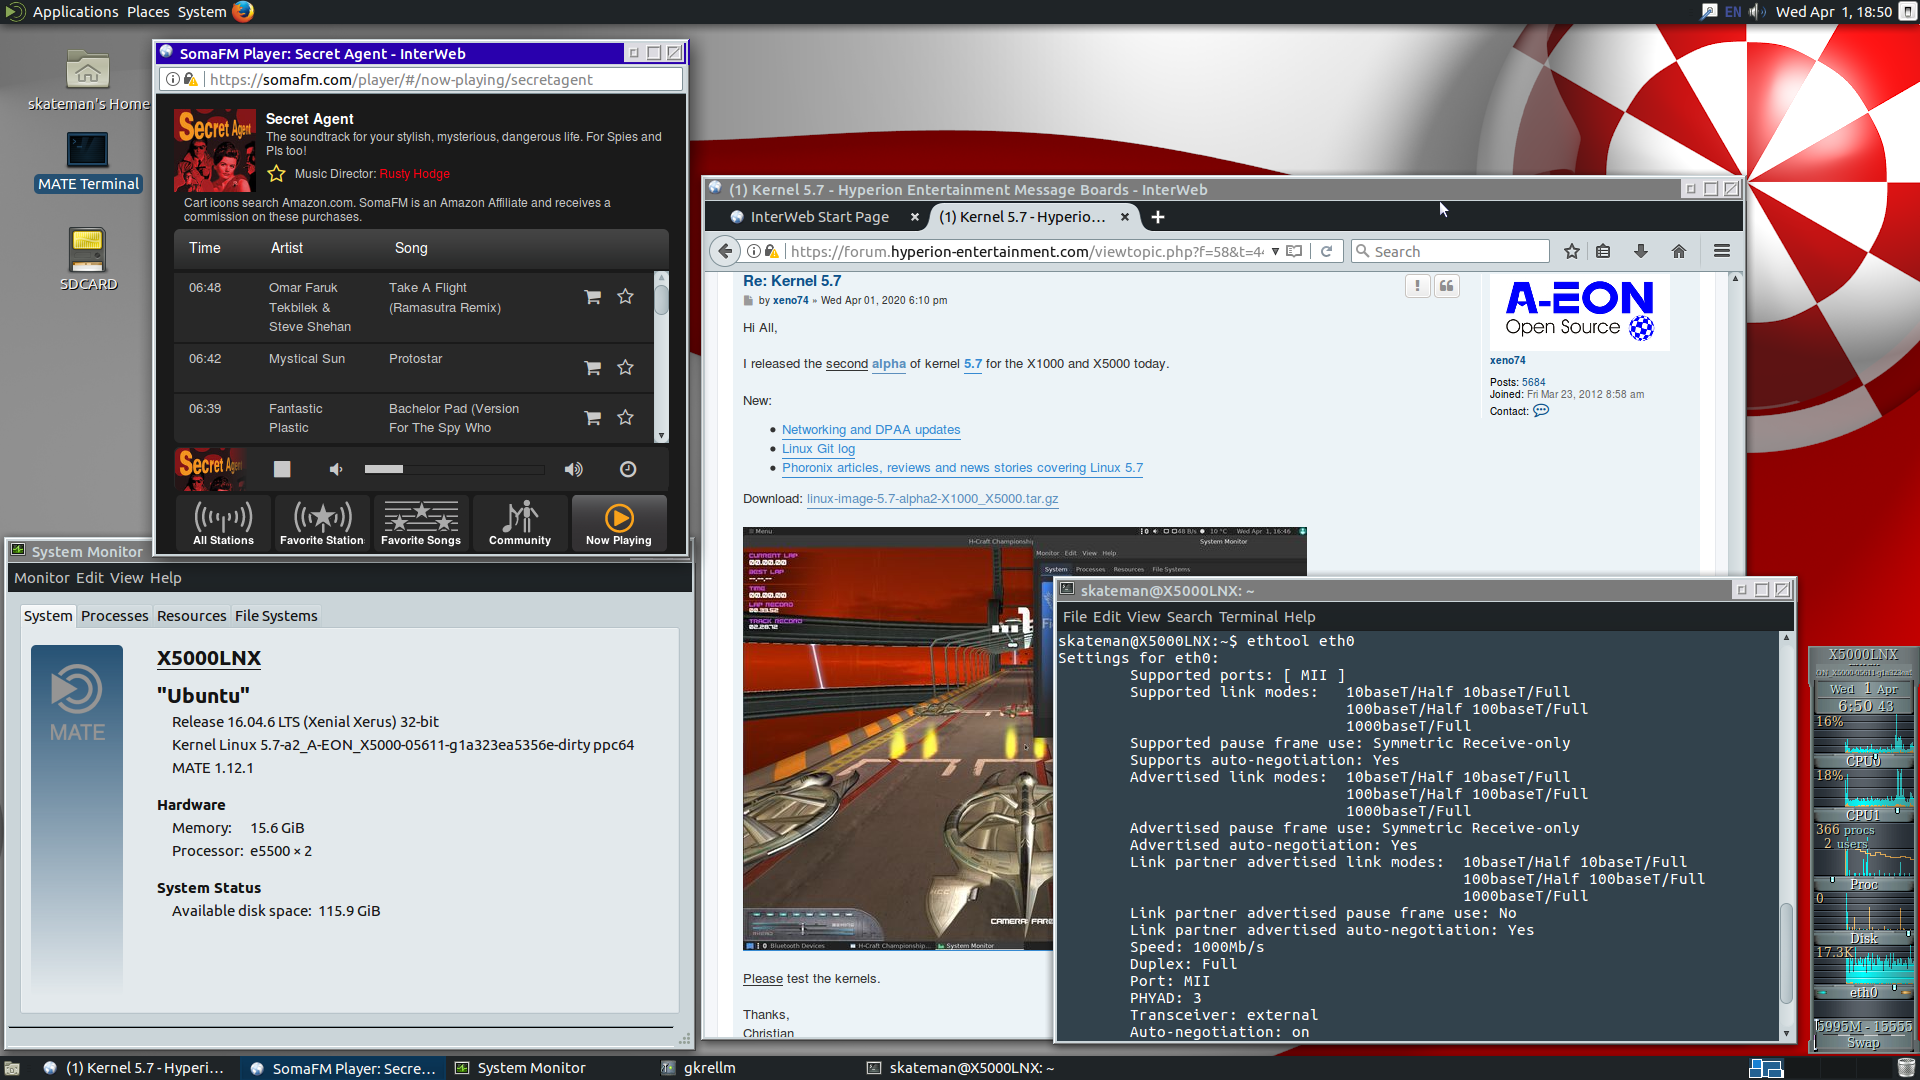Reload the forum page
This screenshot has width=1920, height=1080.
pyautogui.click(x=1326, y=251)
